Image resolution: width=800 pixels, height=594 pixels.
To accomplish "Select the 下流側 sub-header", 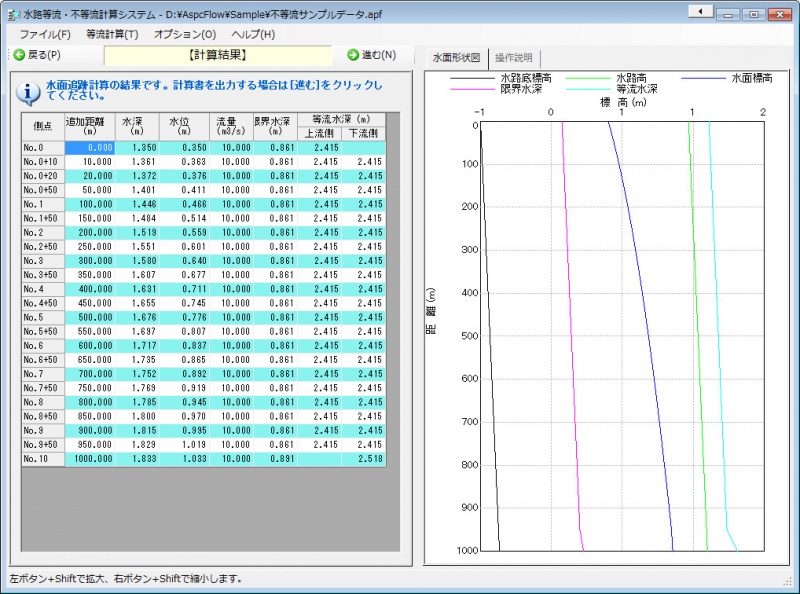I will tap(363, 134).
